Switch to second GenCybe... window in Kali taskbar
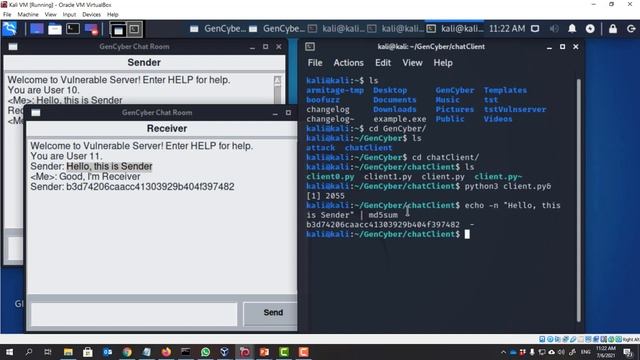This screenshot has height=360, width=640. pos(277,29)
